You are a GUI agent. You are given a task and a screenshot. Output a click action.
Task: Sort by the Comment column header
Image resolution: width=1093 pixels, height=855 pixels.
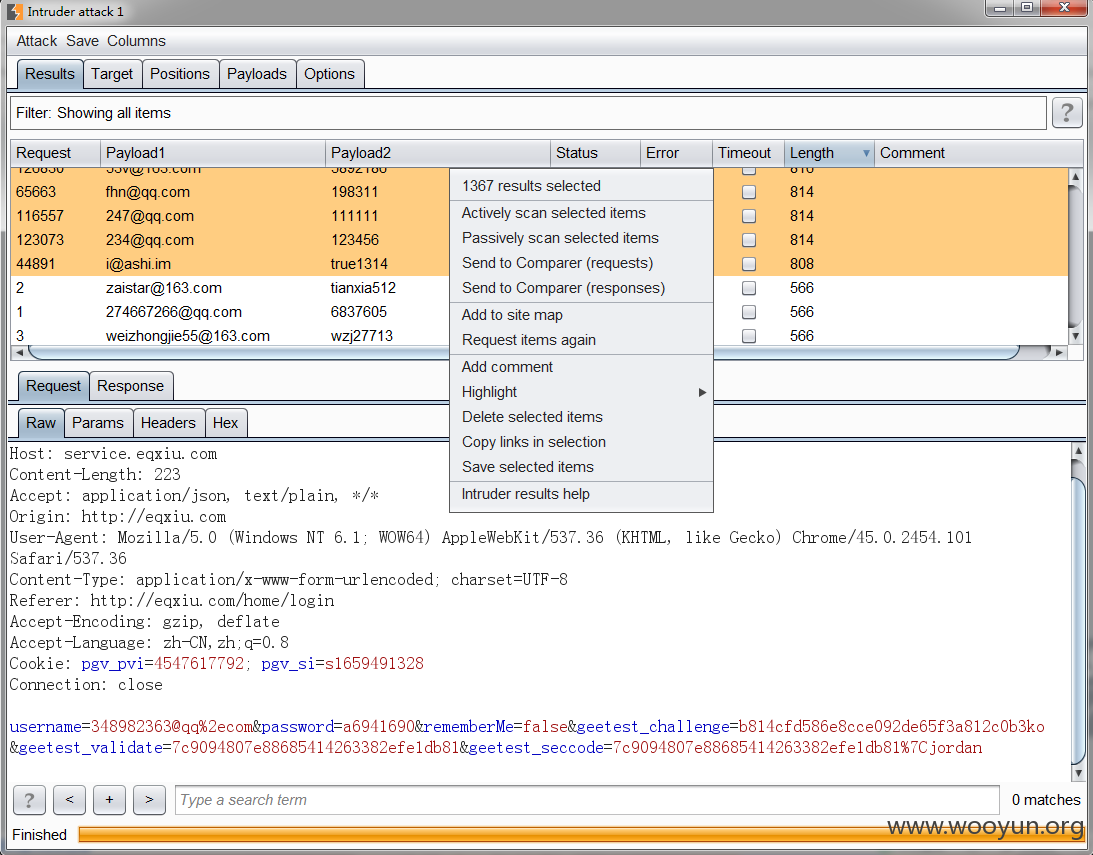[x=979, y=153]
